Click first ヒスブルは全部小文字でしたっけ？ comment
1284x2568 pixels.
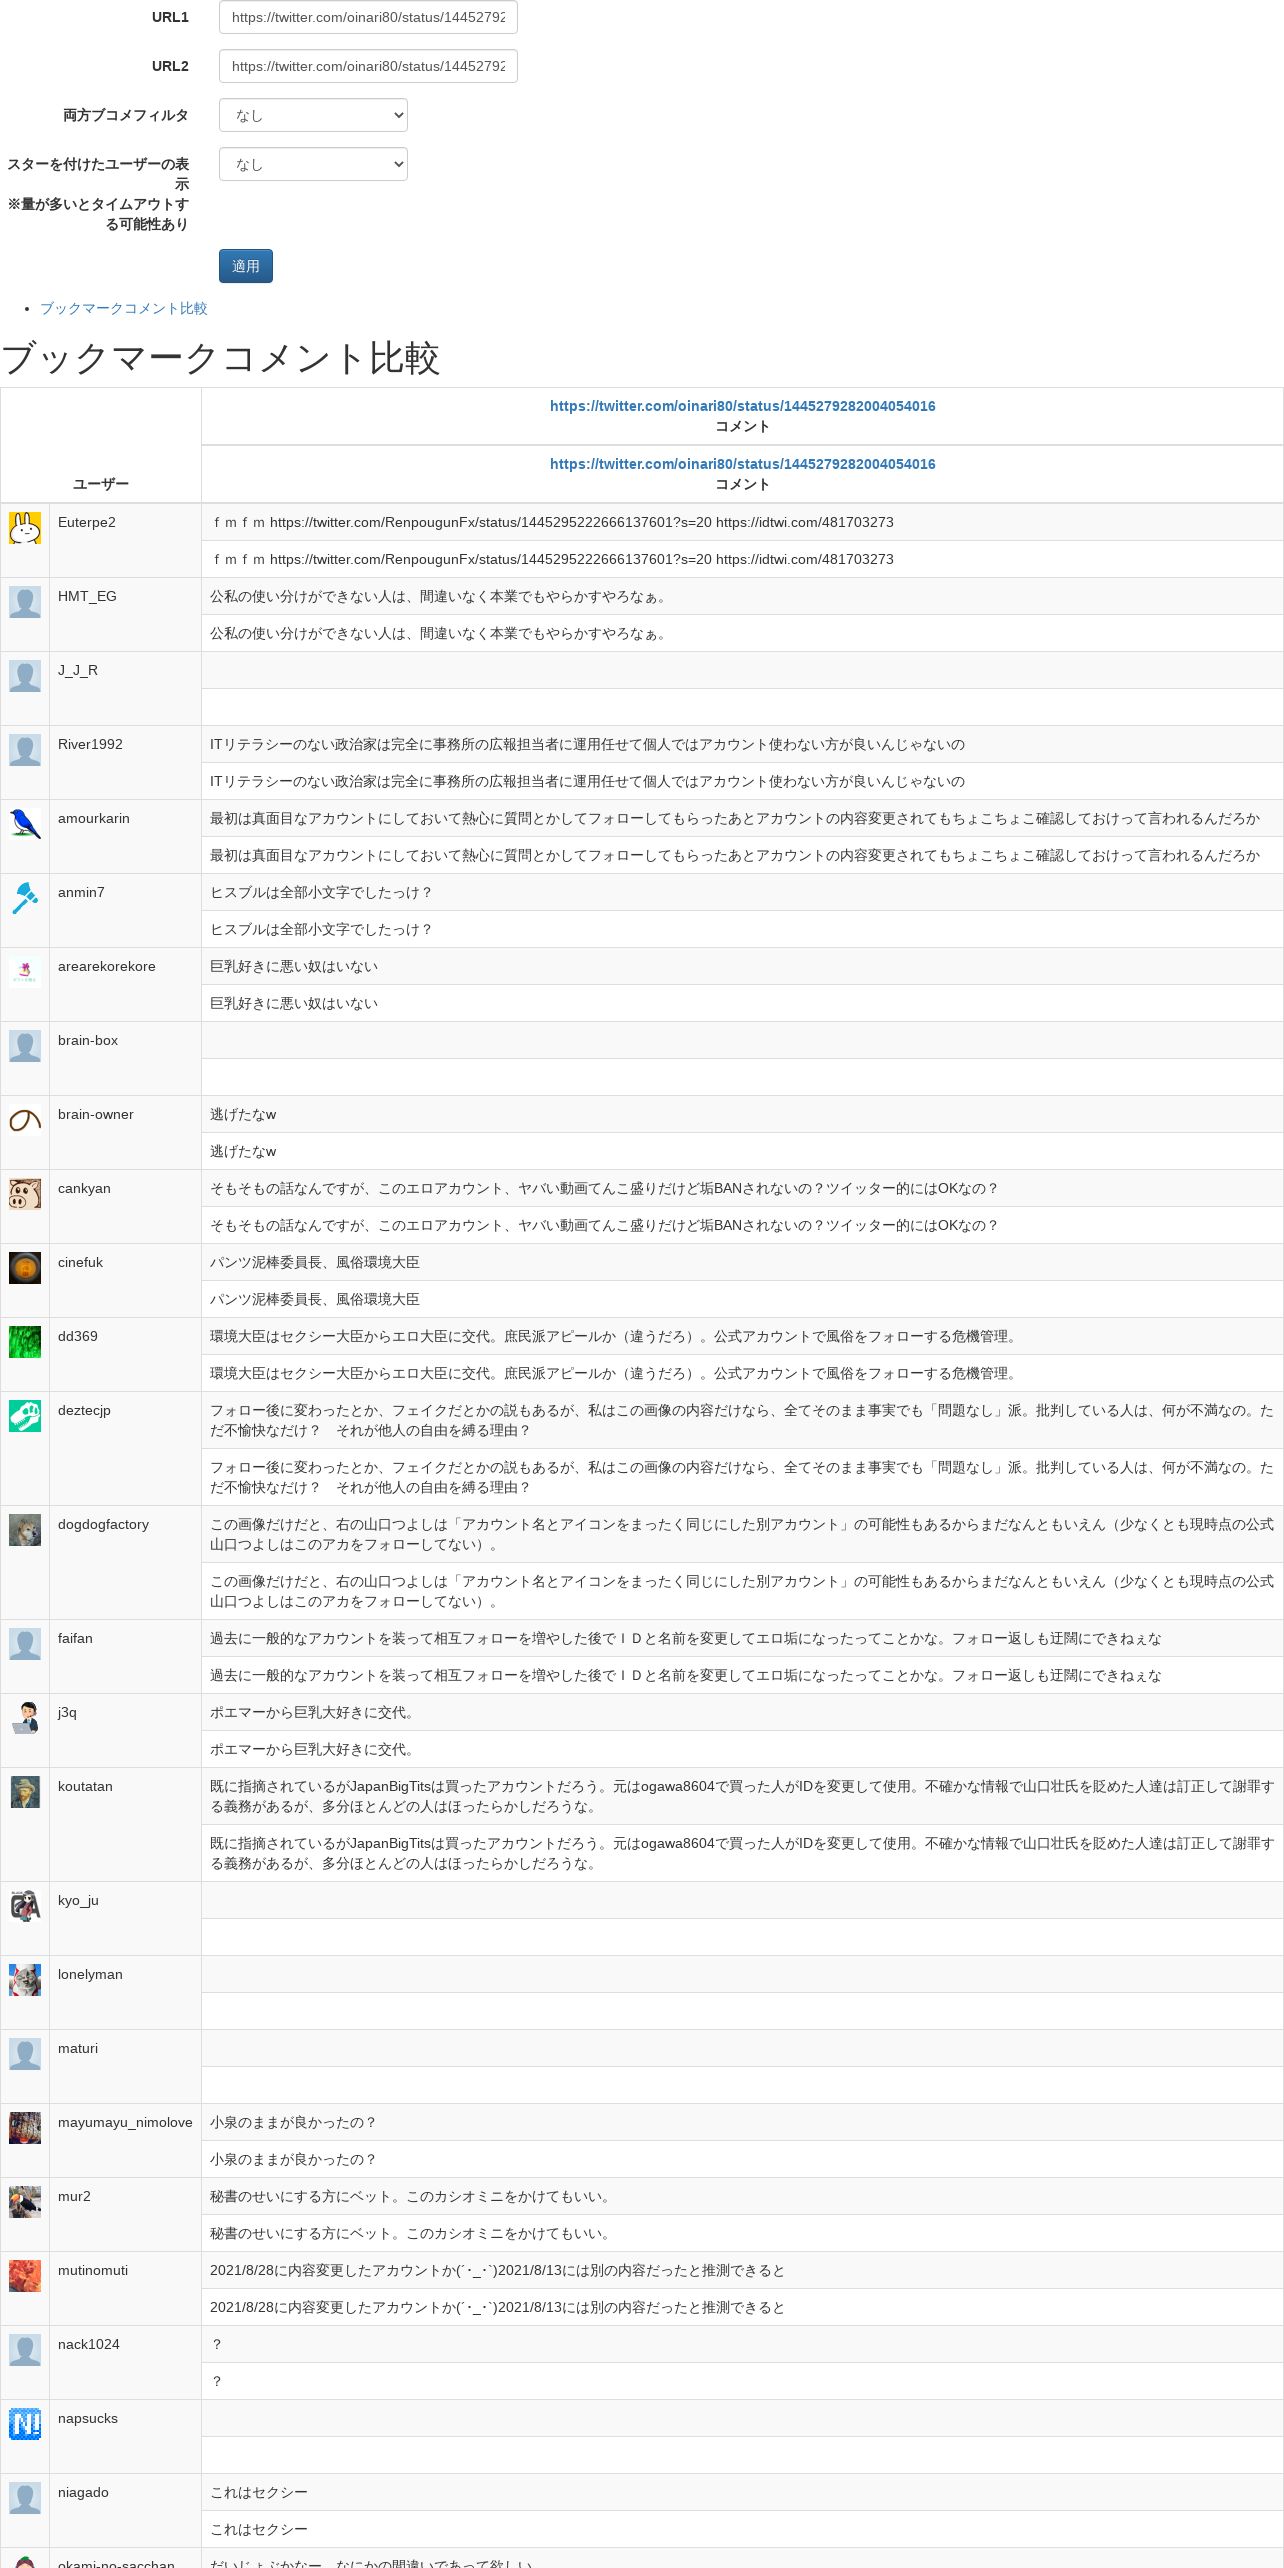(x=321, y=892)
